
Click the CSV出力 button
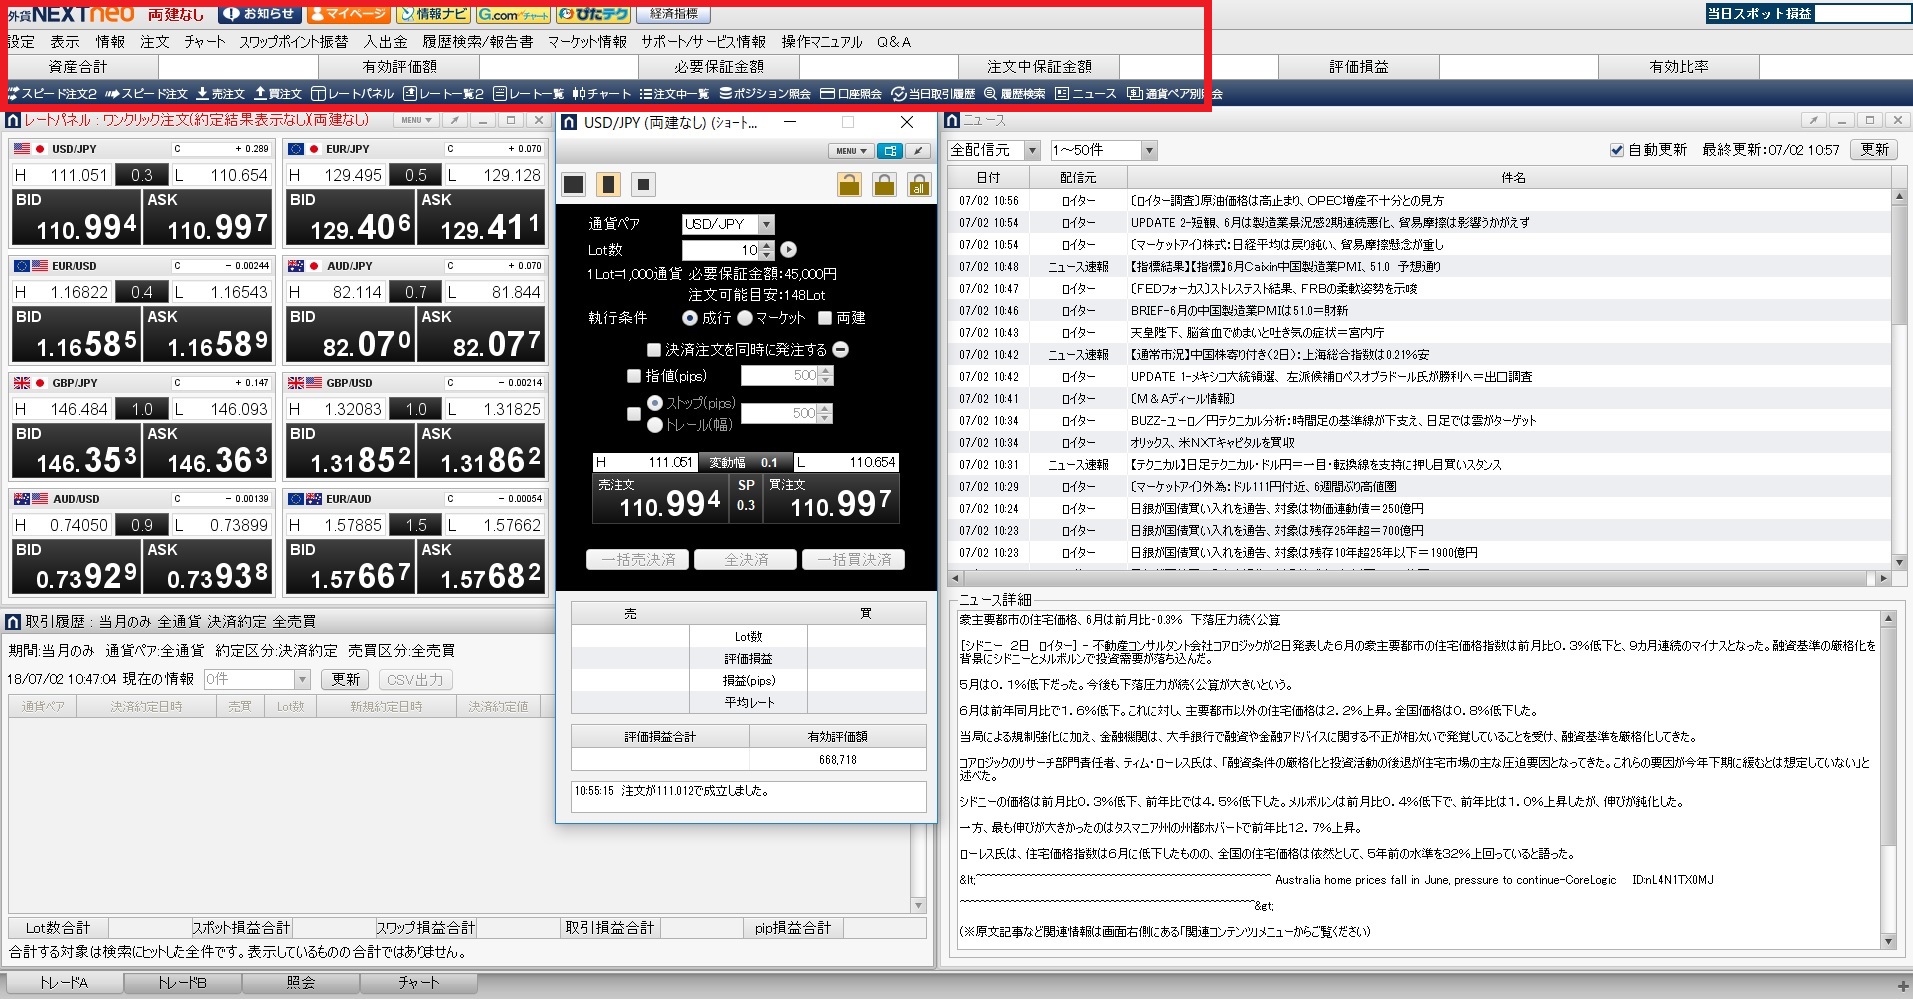(415, 679)
